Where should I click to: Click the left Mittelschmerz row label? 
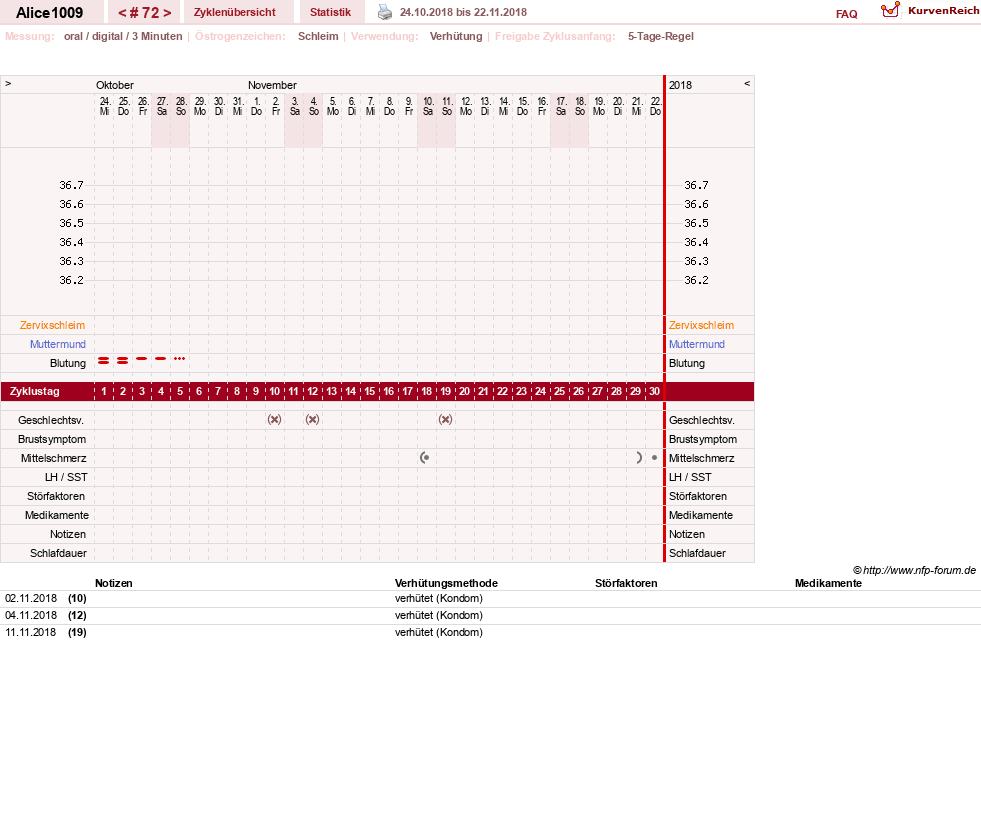pyautogui.click(x=53, y=459)
